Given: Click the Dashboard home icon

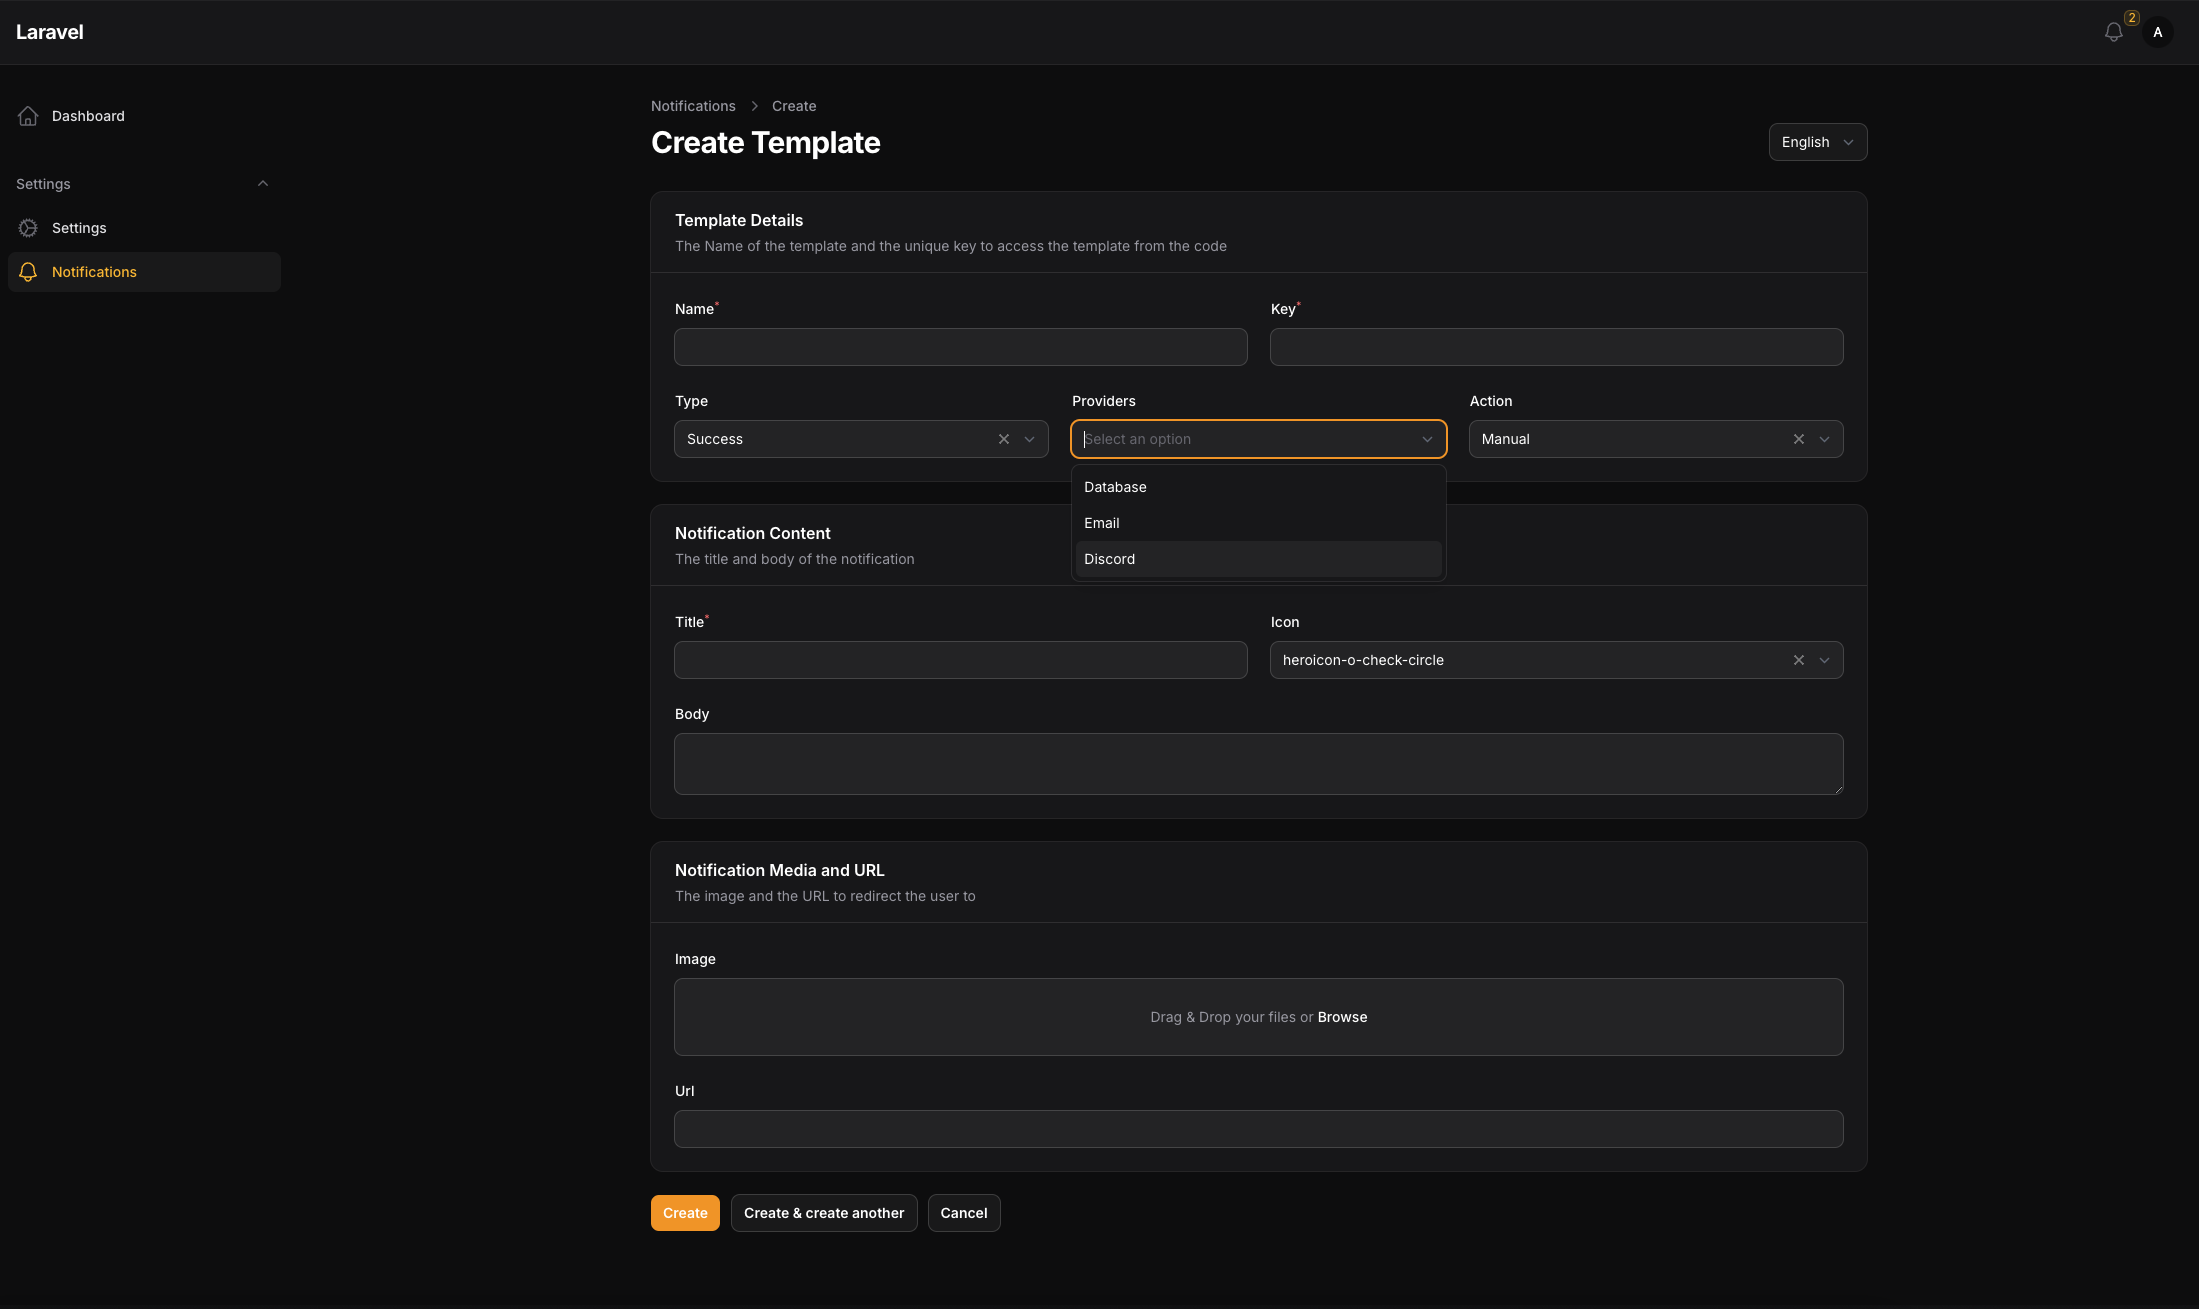Looking at the screenshot, I should point(28,116).
